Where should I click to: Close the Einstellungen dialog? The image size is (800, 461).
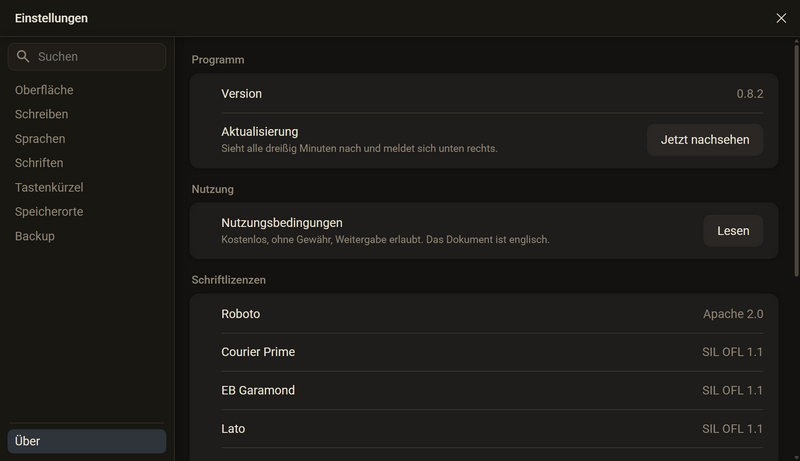(x=781, y=18)
